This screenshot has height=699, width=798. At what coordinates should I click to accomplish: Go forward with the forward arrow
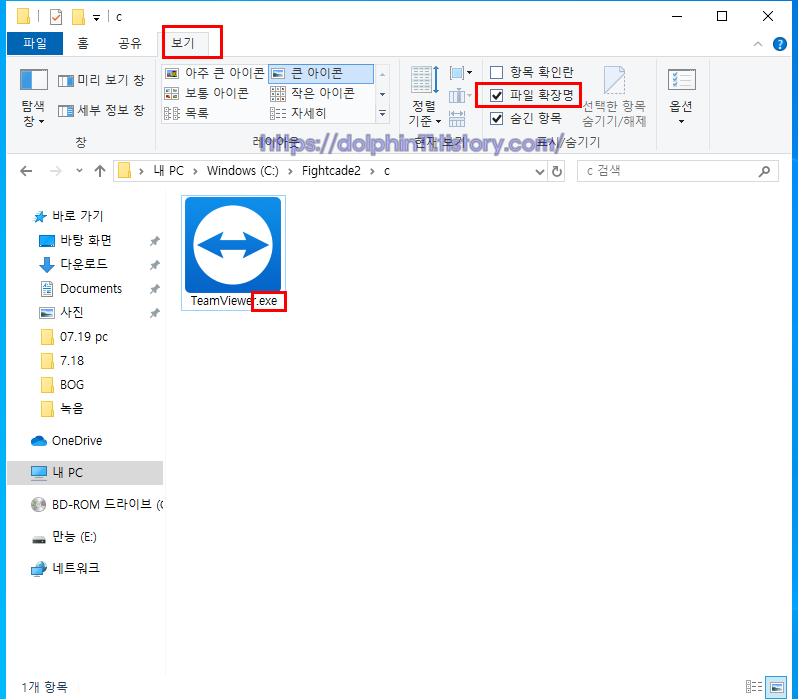(x=55, y=171)
